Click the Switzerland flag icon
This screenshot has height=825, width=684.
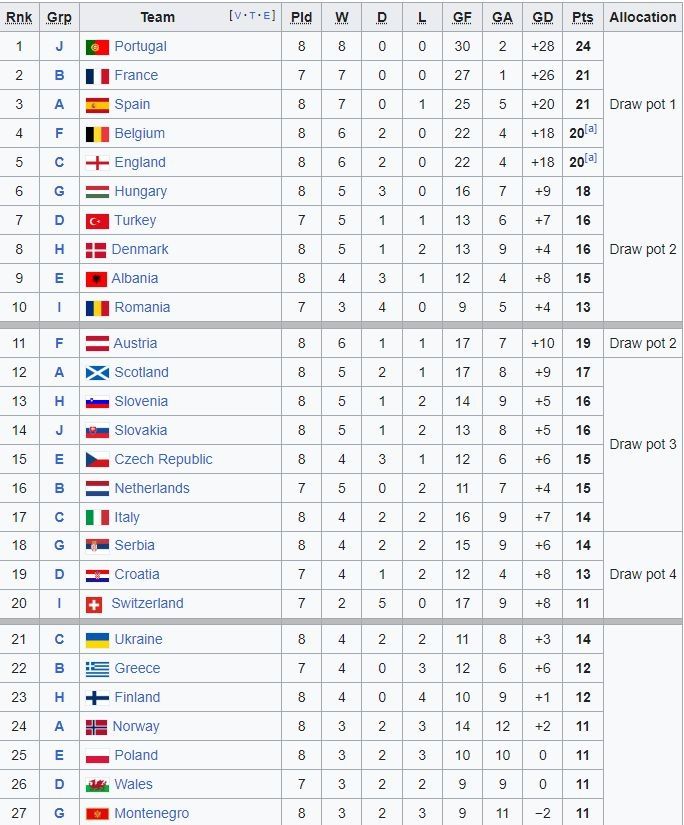click(94, 604)
